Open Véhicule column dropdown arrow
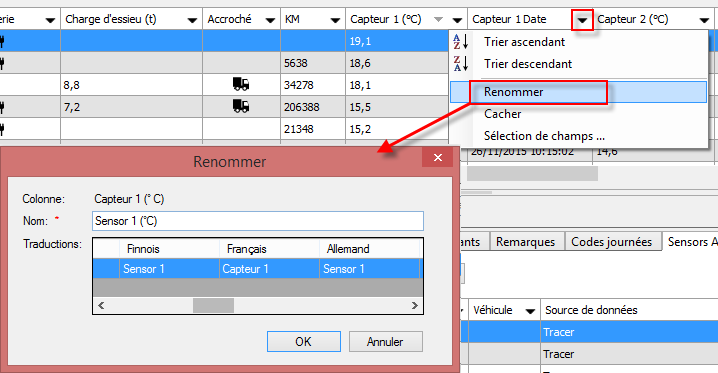Viewport: 718px width, 373px height. pos(530,311)
